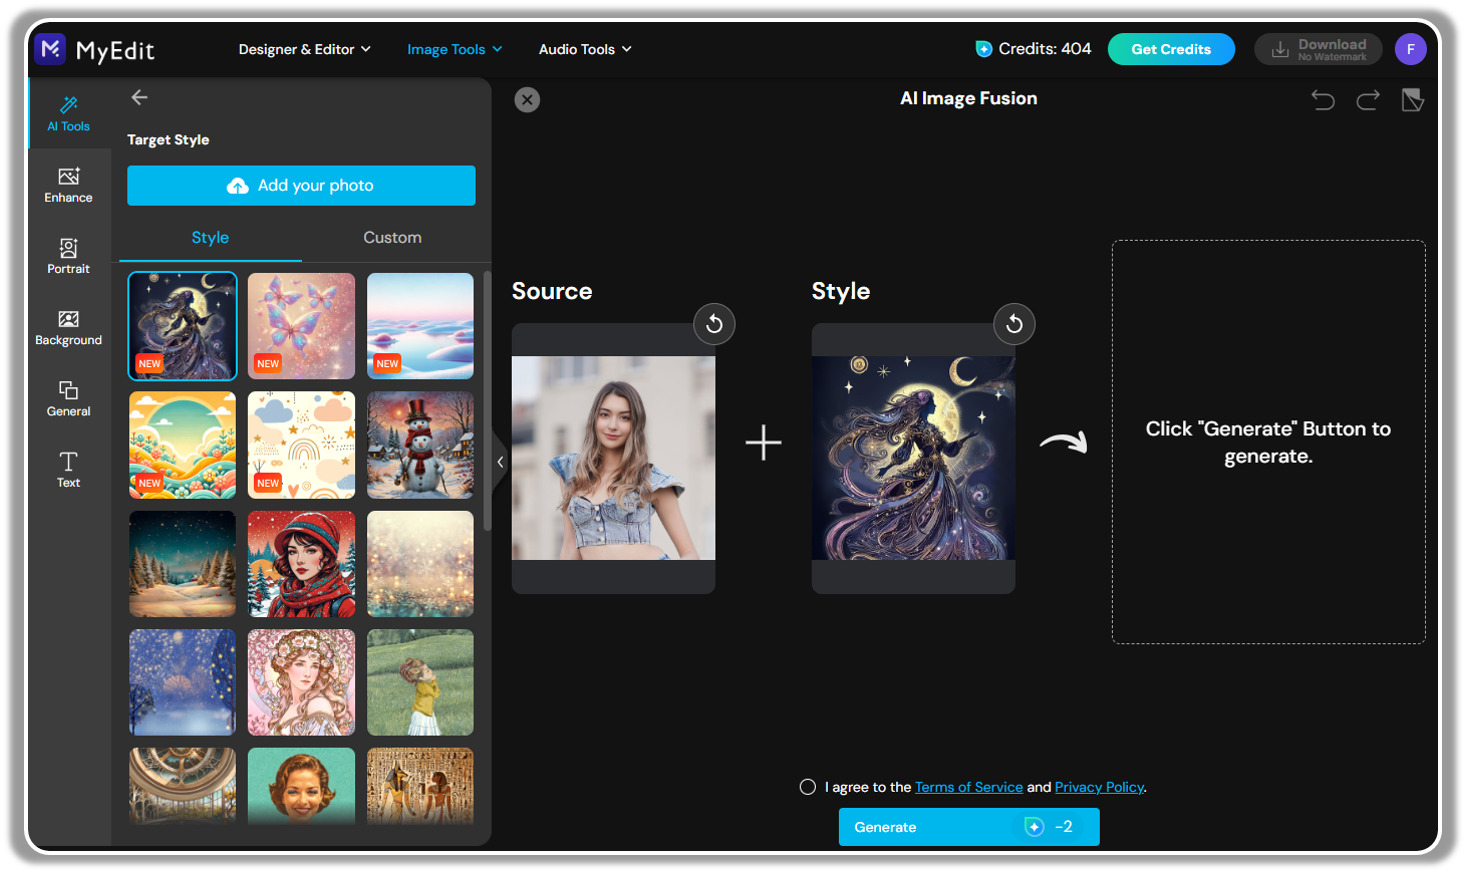Select the Enhance tool in the sidebar
The image size is (1466, 873).
point(68,184)
